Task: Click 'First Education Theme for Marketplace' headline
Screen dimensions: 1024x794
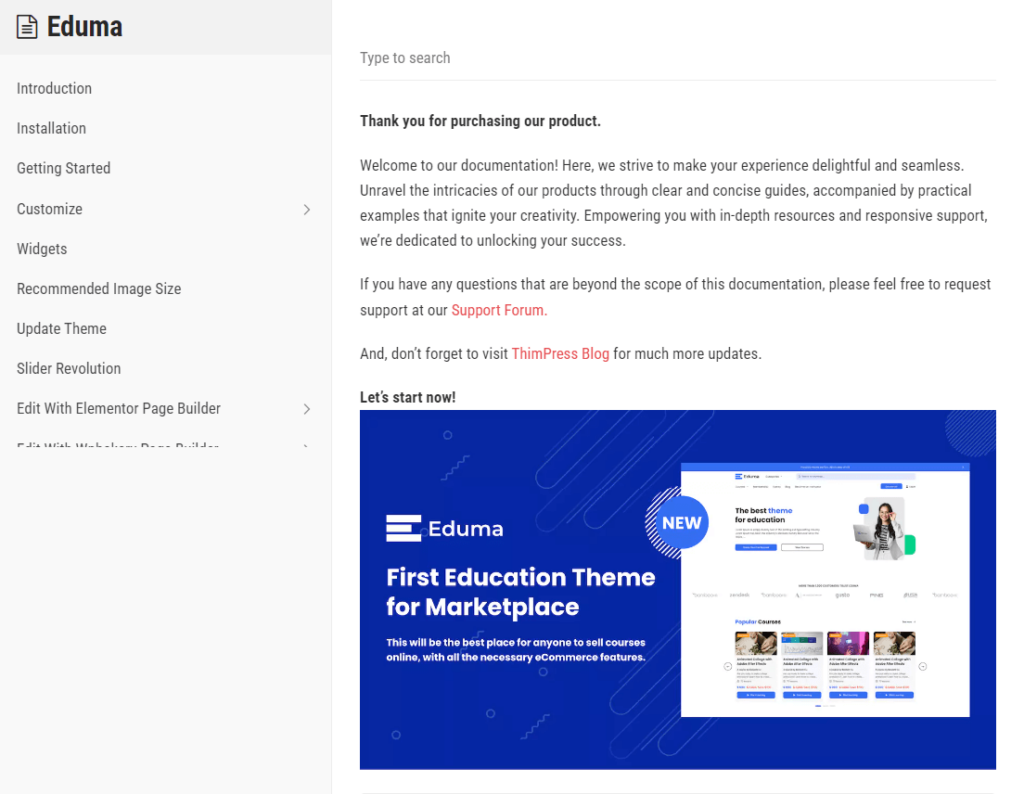Action: 520,592
